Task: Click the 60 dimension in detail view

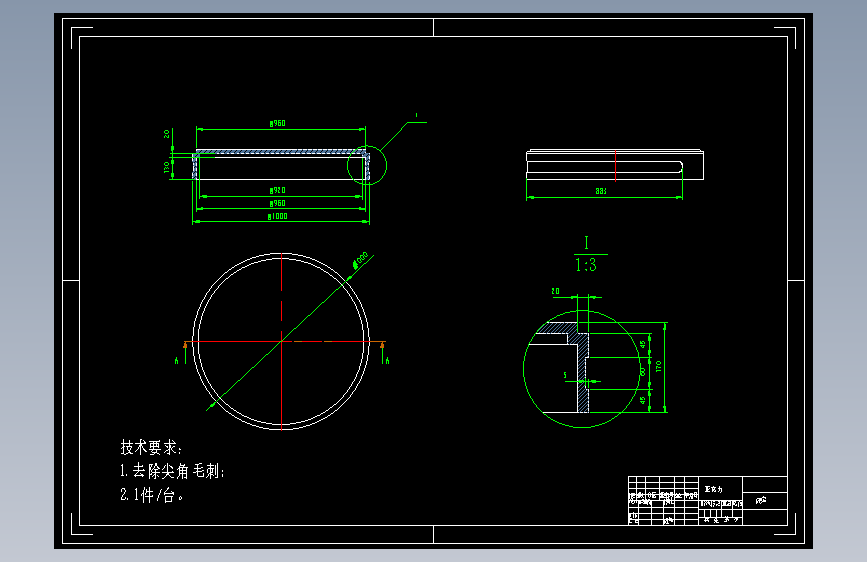Action: [x=643, y=371]
